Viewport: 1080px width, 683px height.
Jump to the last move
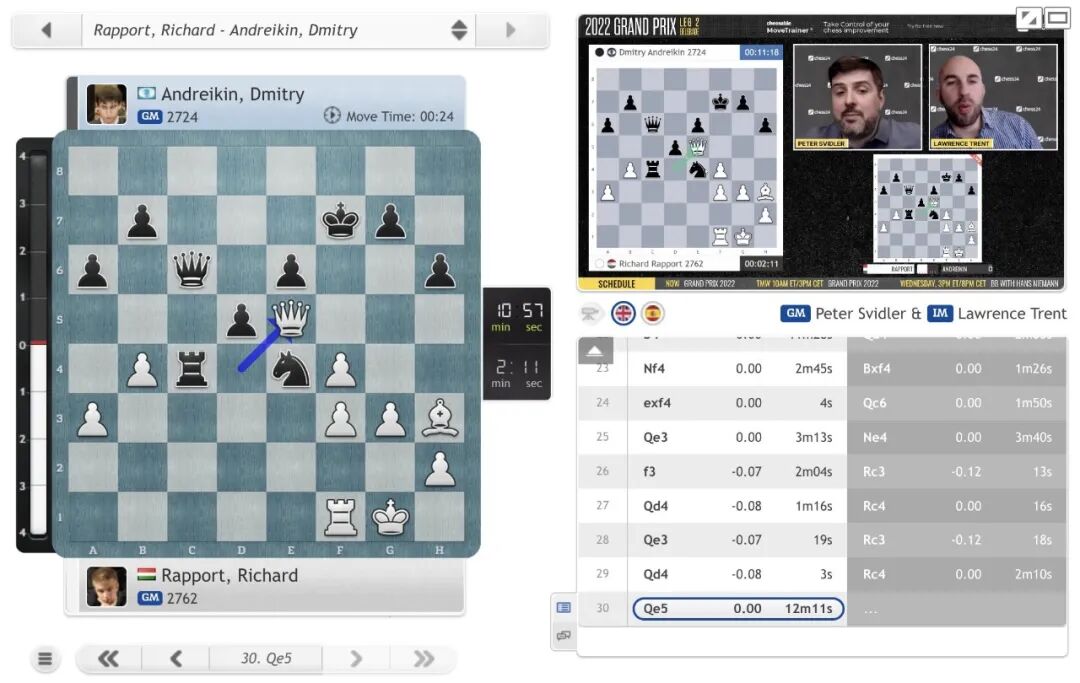[423, 659]
